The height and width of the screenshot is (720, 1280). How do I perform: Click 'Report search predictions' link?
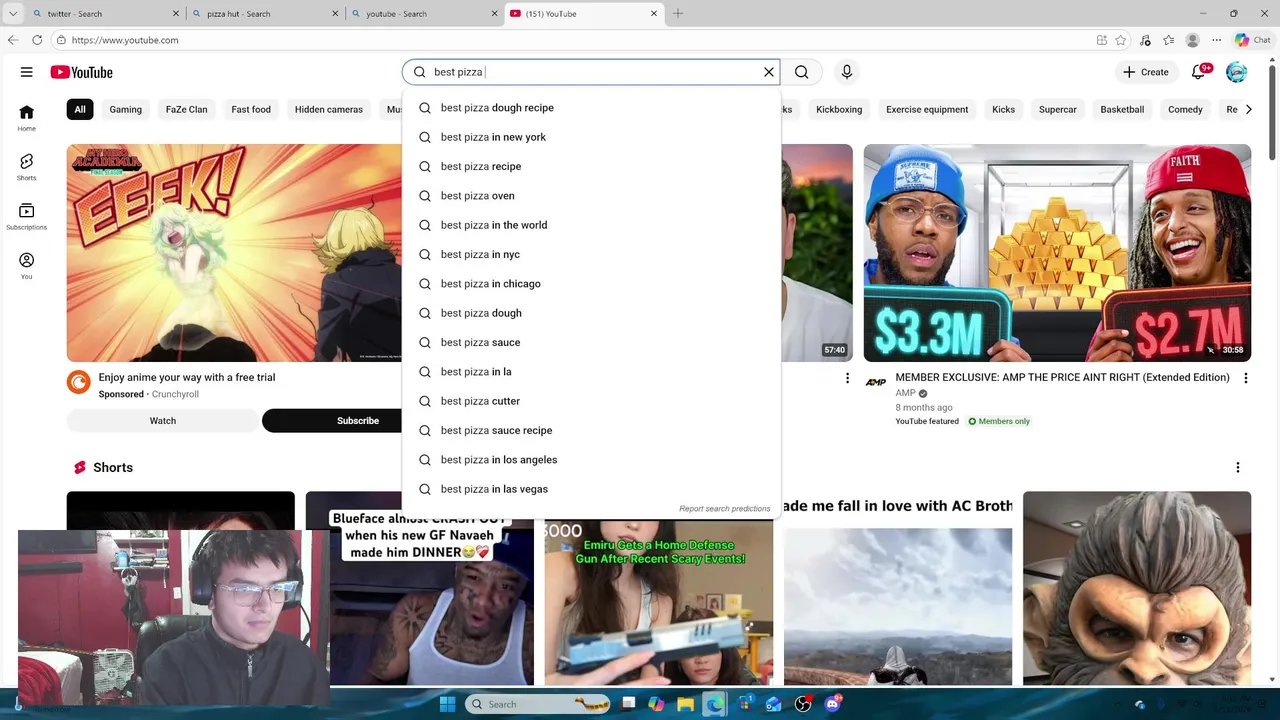tap(725, 509)
